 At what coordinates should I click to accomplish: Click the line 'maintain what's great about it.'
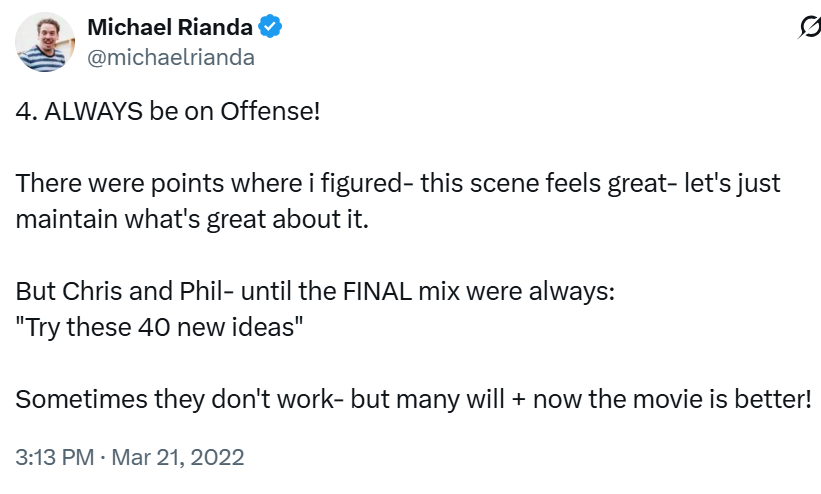pos(192,219)
